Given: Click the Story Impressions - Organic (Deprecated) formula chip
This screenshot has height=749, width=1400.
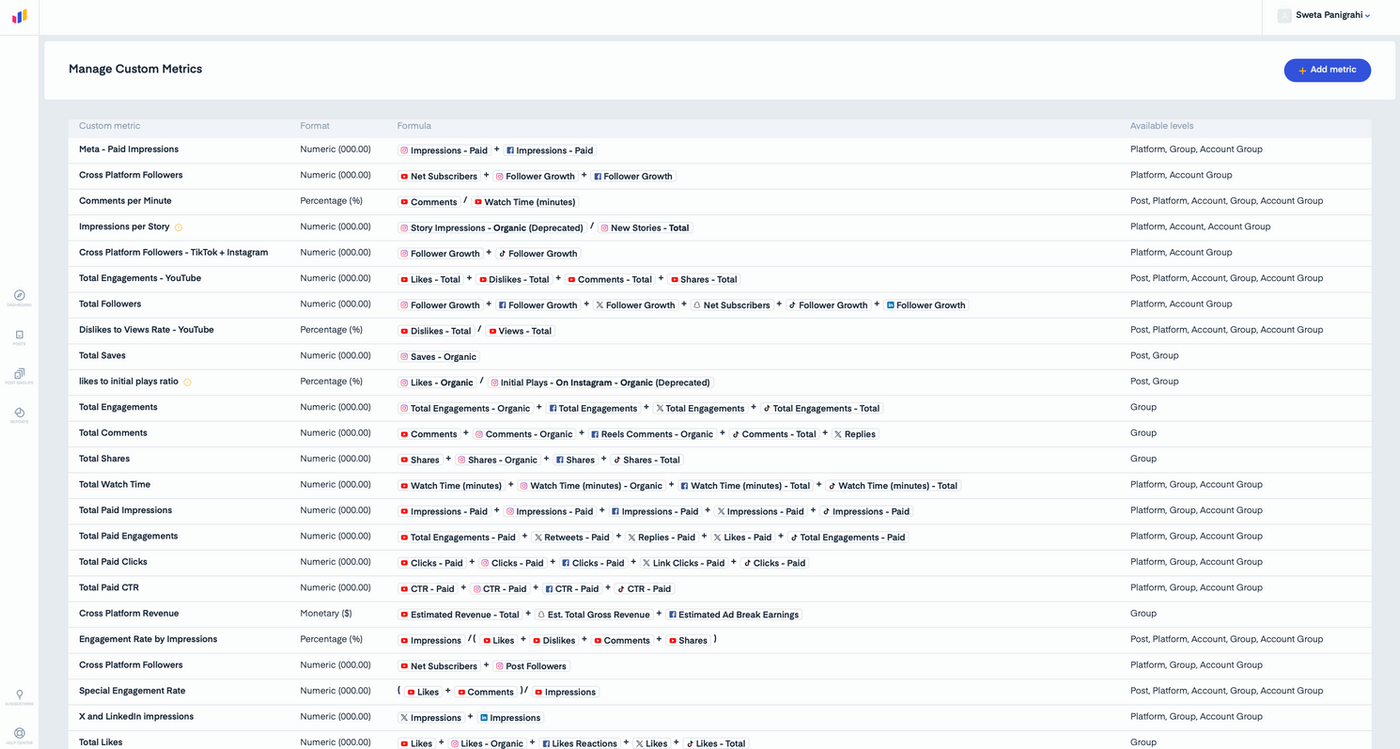Looking at the screenshot, I should click(x=492, y=228).
